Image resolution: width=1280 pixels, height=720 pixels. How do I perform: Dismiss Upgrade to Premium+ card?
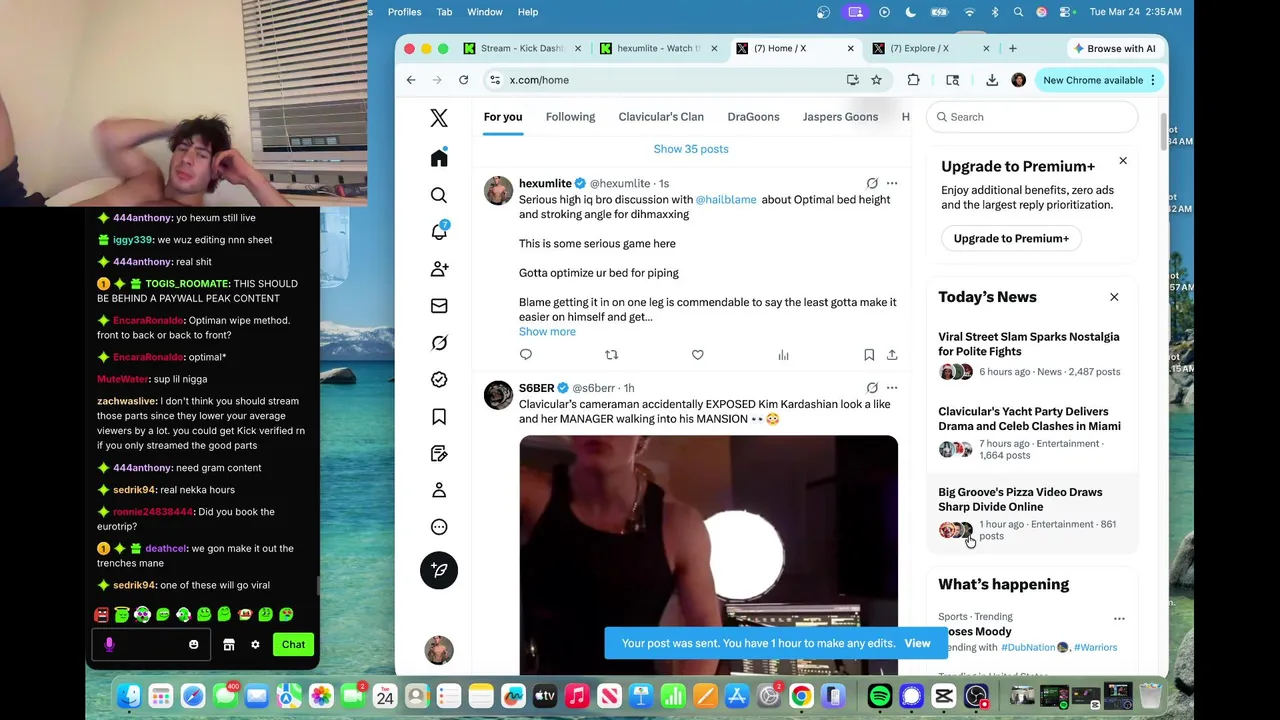pyautogui.click(x=1123, y=160)
